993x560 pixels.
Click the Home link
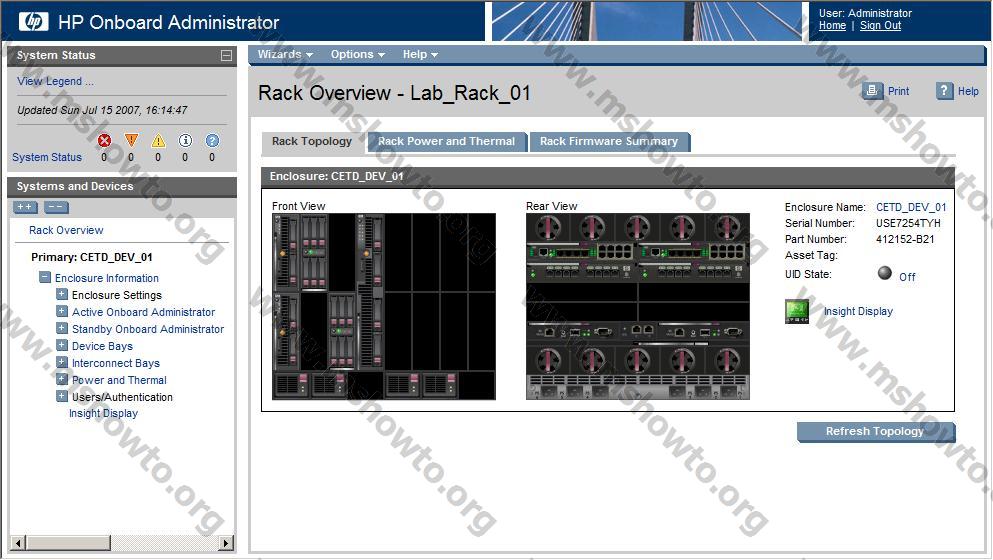[832, 25]
